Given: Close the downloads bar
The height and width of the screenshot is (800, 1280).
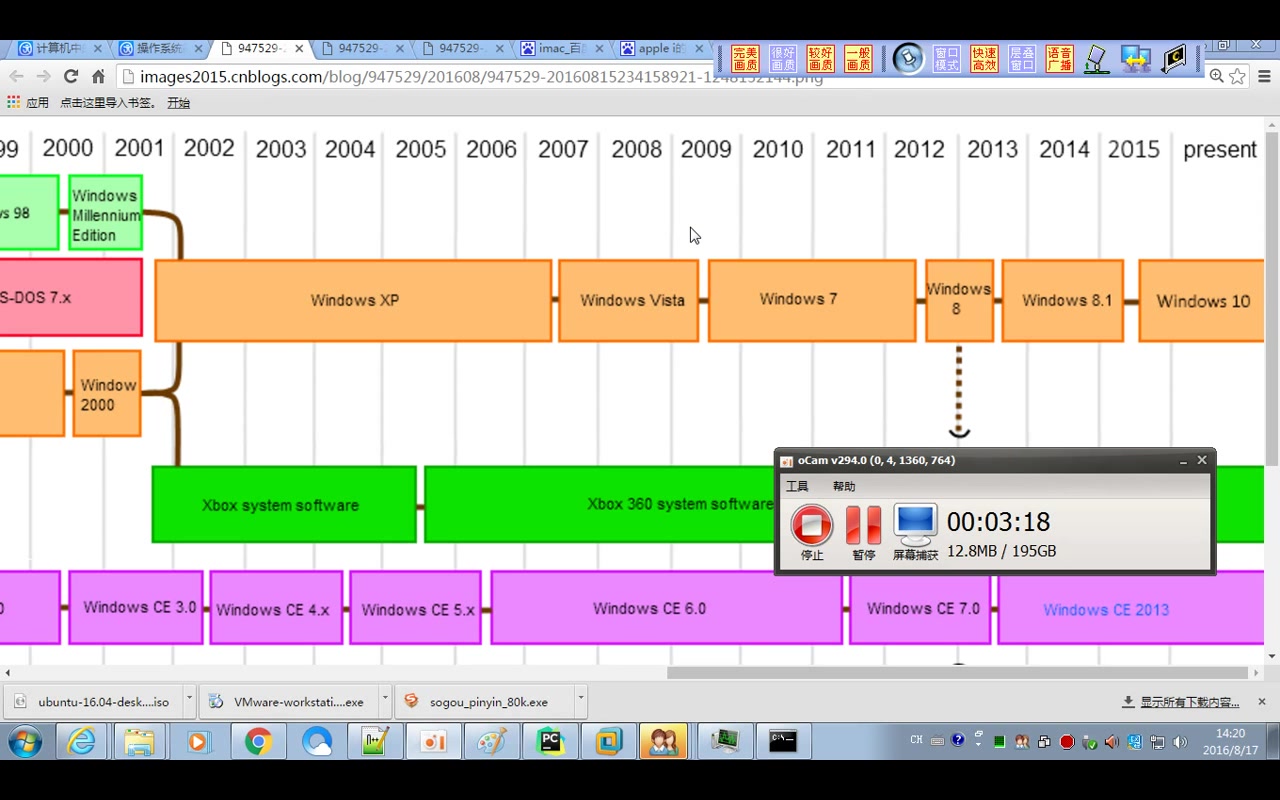Looking at the screenshot, I should (x=1262, y=702).
